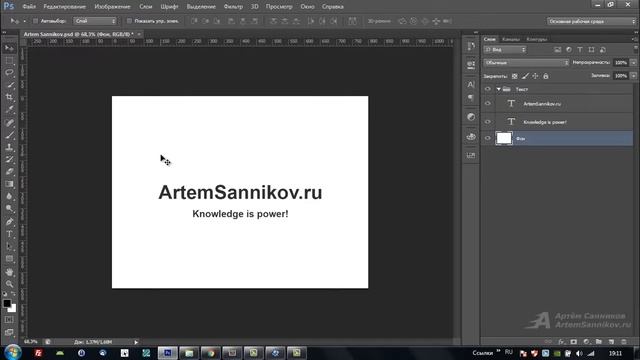Toggle lock position icon
The height and width of the screenshot is (360, 640).
[535, 76]
